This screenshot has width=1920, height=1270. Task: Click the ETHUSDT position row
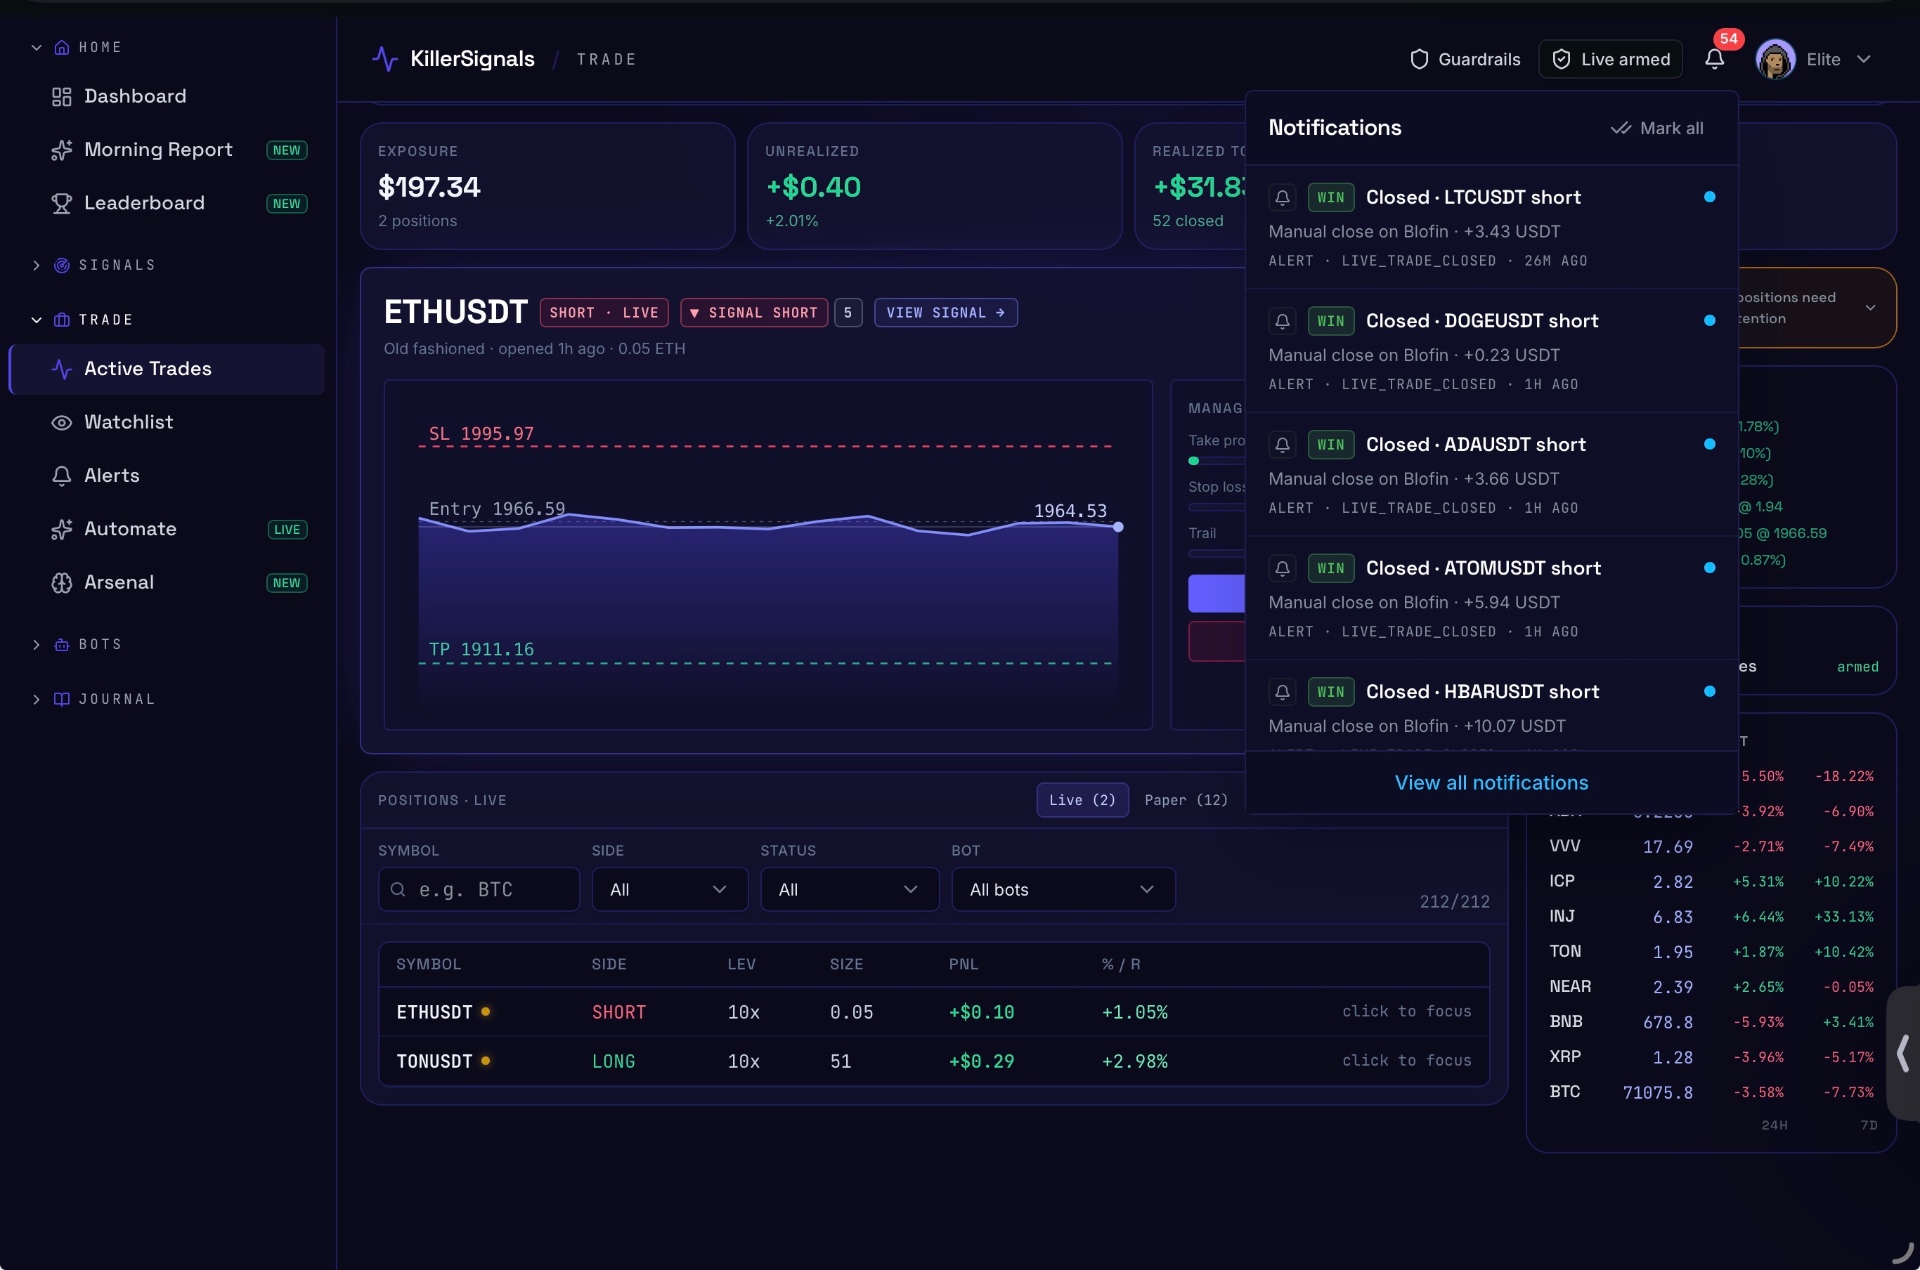coord(934,1012)
